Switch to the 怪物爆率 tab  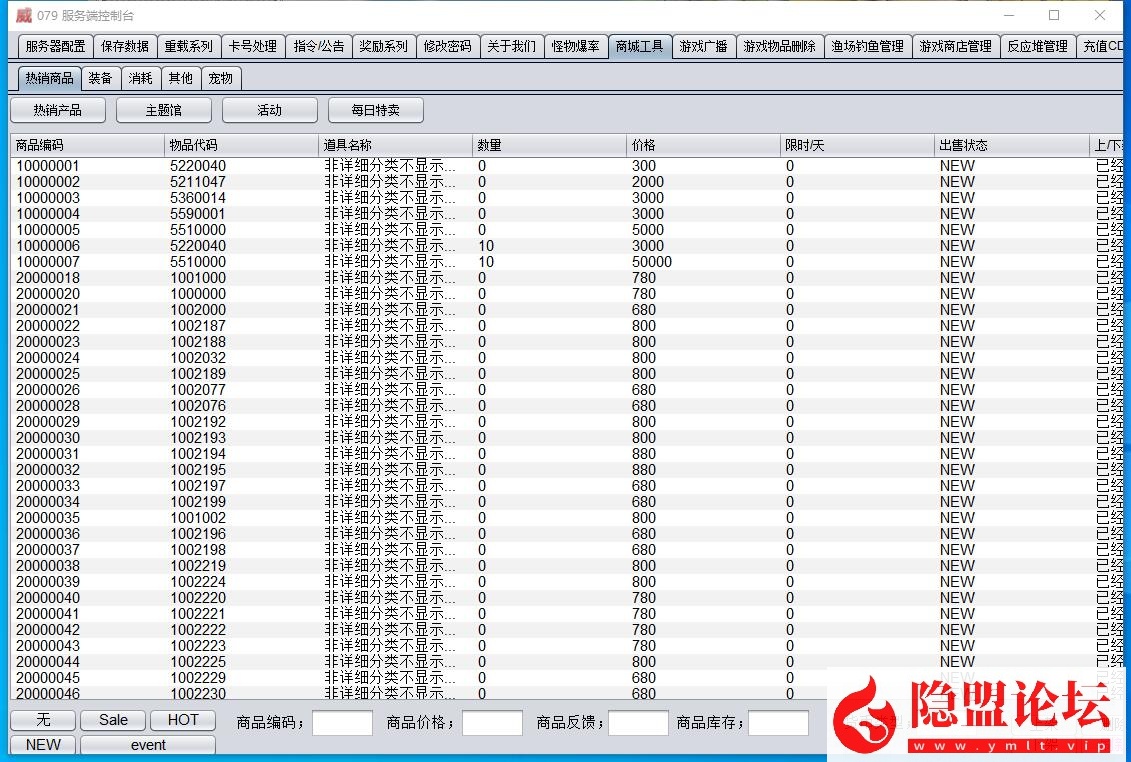coord(576,46)
